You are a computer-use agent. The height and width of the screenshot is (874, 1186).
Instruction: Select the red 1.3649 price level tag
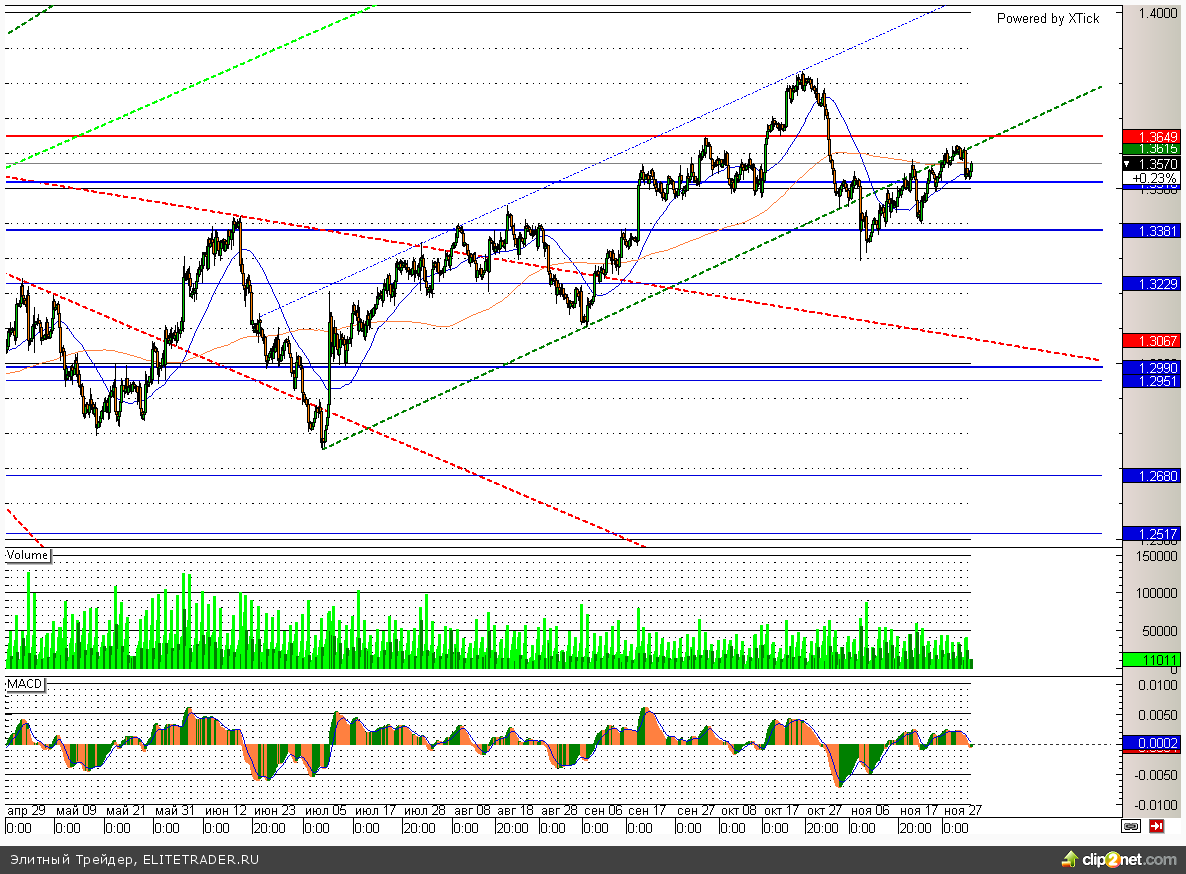pos(1152,136)
